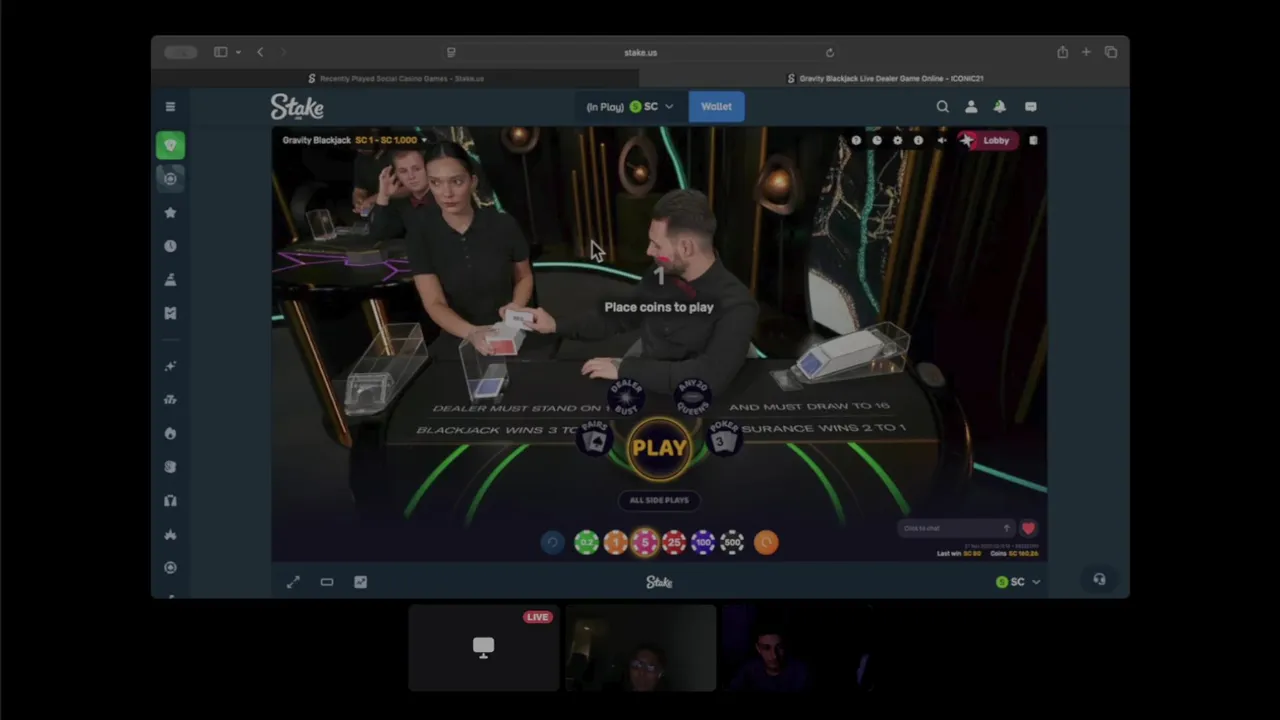Viewport: 1280px width, 720px height.
Task: Open the user profile icon
Action: 971,107
